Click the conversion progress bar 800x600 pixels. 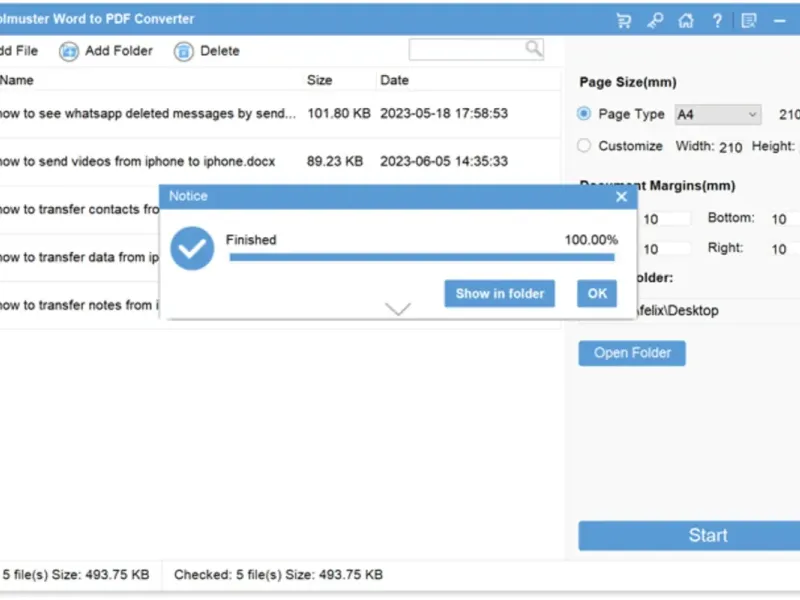(422, 257)
